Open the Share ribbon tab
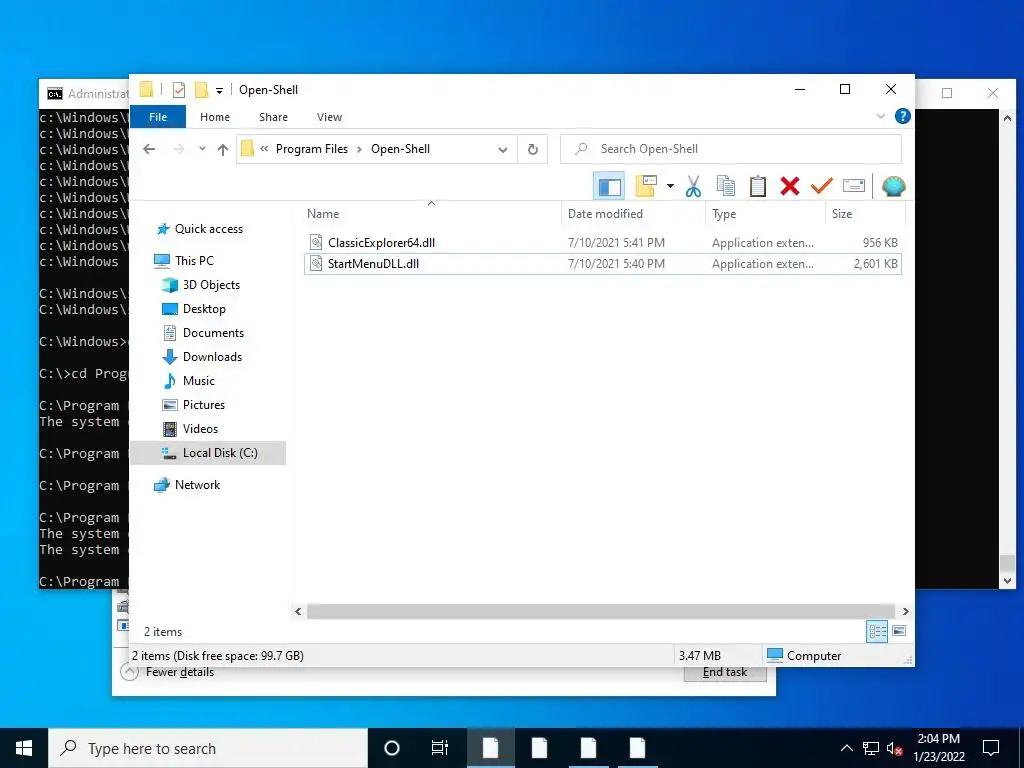Image resolution: width=1024 pixels, height=768 pixels. click(x=273, y=117)
